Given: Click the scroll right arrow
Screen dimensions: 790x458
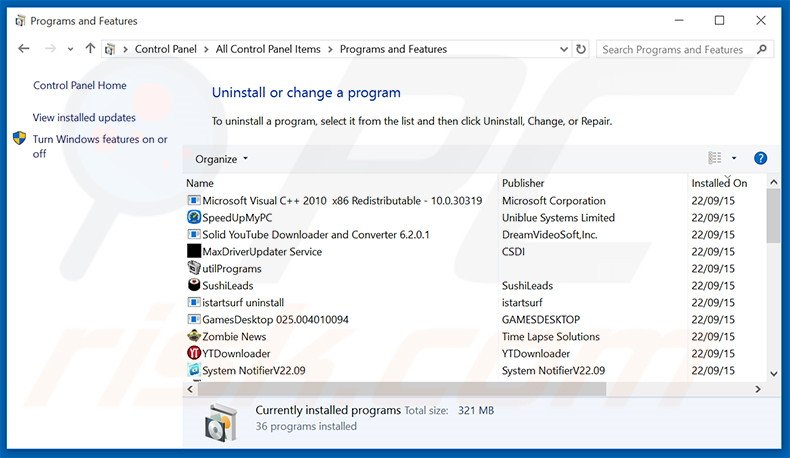Looking at the screenshot, I should pyautogui.click(x=757, y=389).
